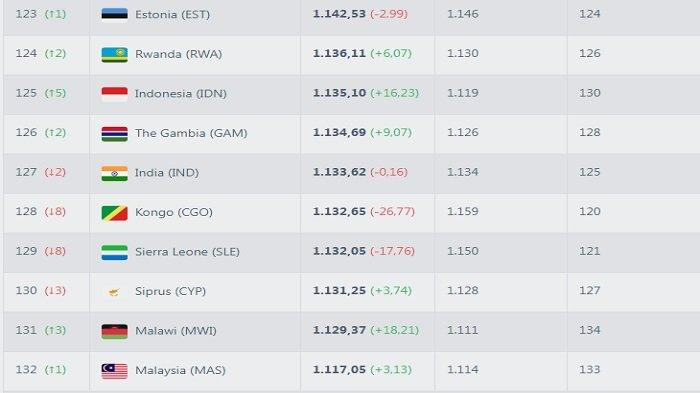Open the Sierra Leone (SLE) entry

pos(187,251)
